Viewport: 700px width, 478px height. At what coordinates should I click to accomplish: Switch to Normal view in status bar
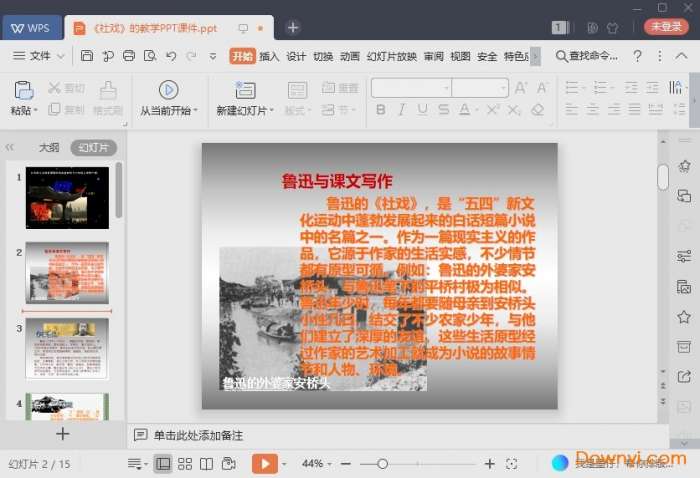163,464
